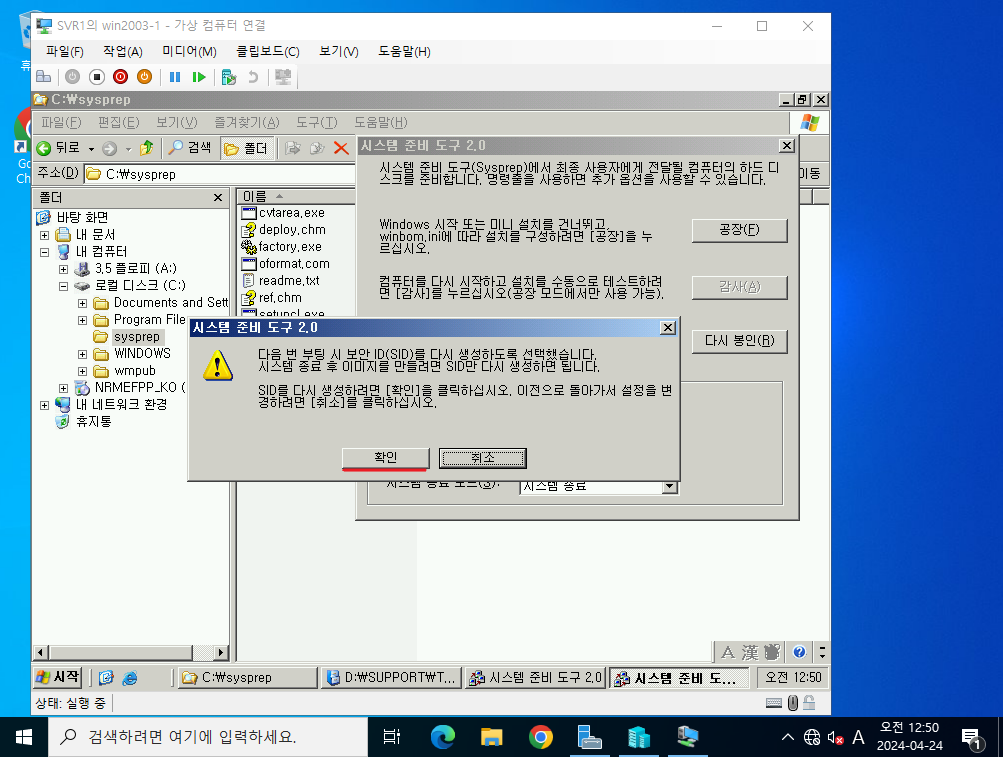Select the sysprep folder in tree
The image size is (1003, 757).
(136, 337)
